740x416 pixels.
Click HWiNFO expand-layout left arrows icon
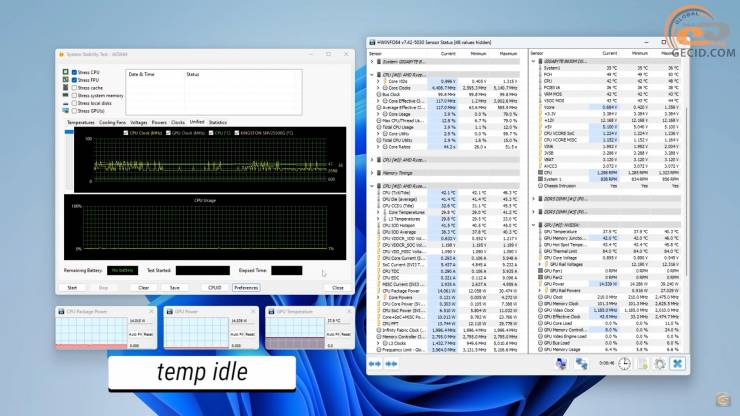(x=375, y=364)
